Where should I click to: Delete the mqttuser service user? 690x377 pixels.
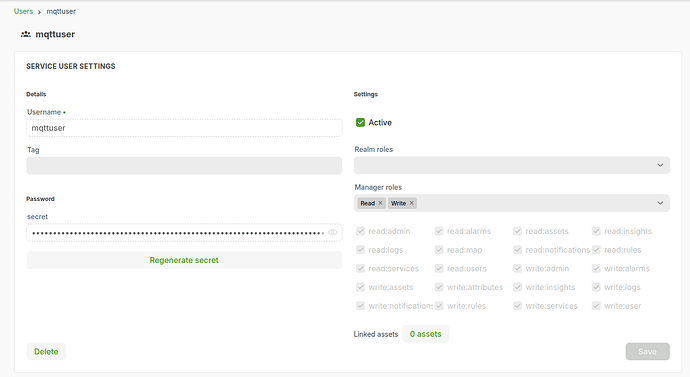click(46, 351)
